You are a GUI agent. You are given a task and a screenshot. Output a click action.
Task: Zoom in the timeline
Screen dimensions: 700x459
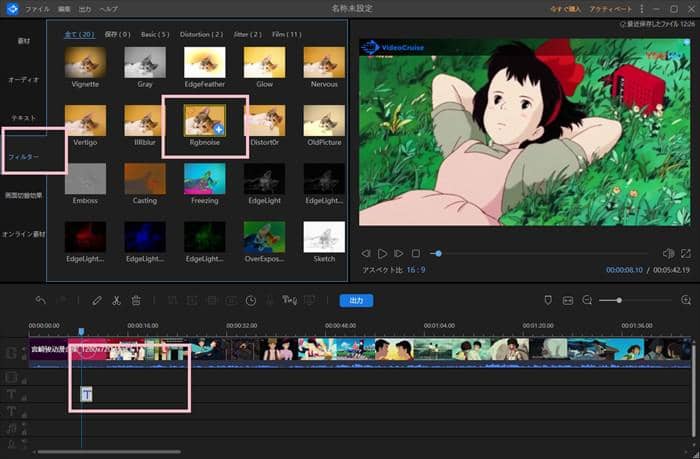coord(686,300)
